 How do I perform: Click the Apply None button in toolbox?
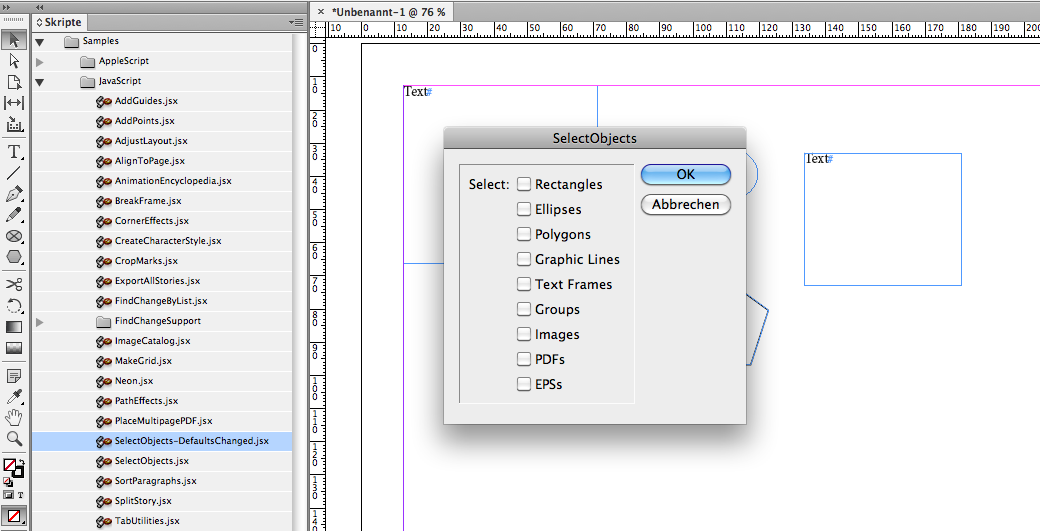click(x=14, y=516)
